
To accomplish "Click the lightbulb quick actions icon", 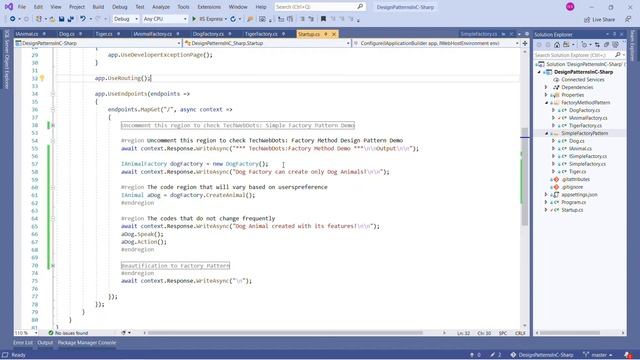I will tap(42, 78).
